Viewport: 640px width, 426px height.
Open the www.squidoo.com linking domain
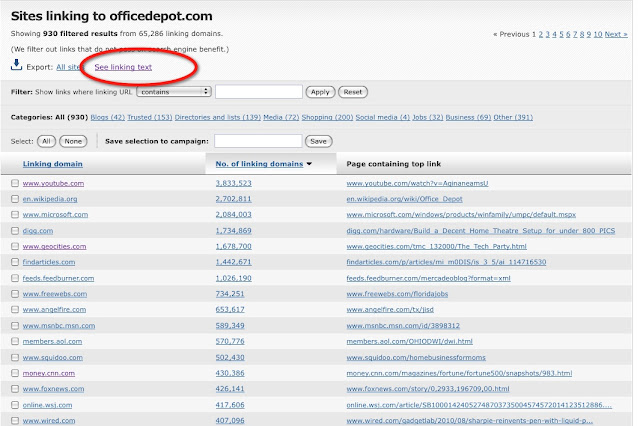point(53,357)
